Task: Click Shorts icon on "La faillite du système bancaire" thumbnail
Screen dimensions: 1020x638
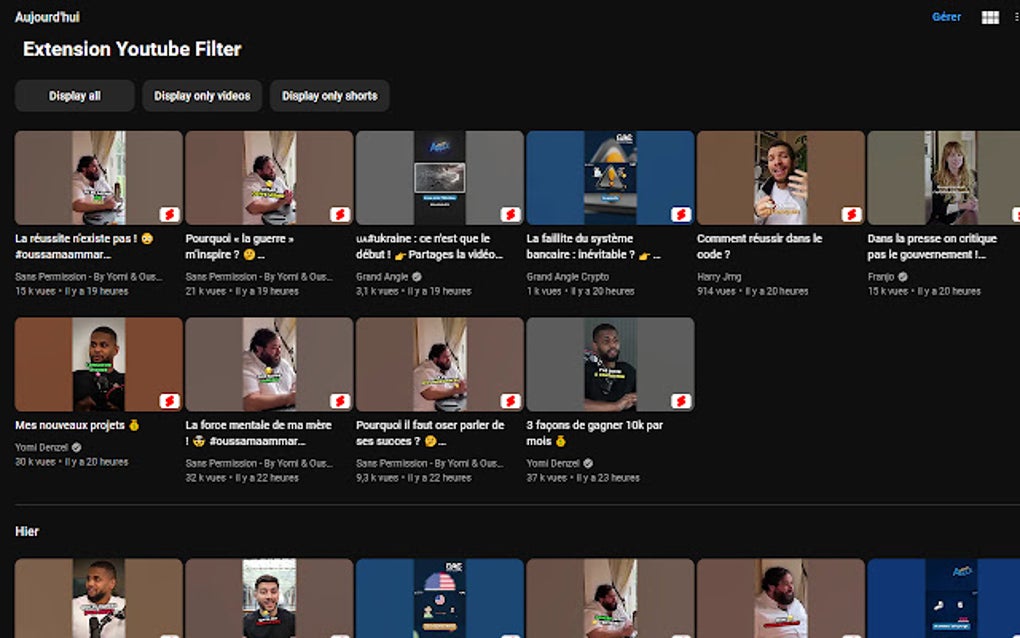Action: tap(682, 214)
